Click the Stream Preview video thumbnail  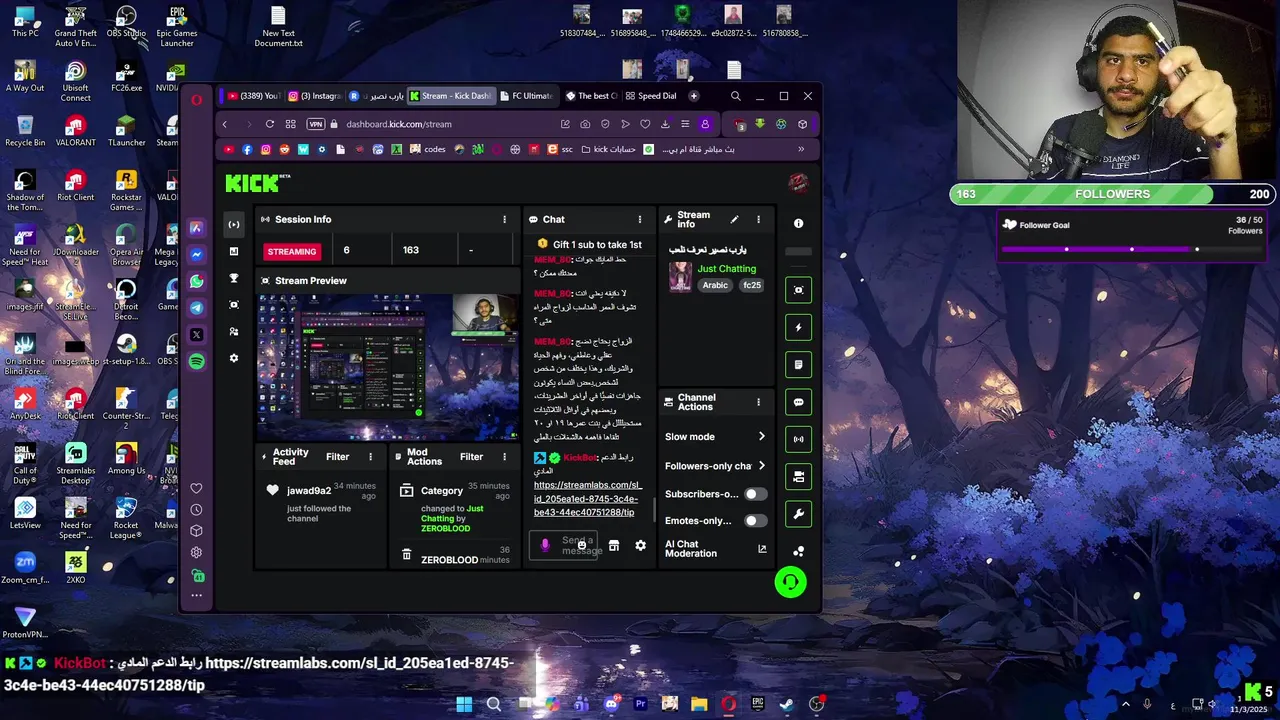(x=388, y=366)
